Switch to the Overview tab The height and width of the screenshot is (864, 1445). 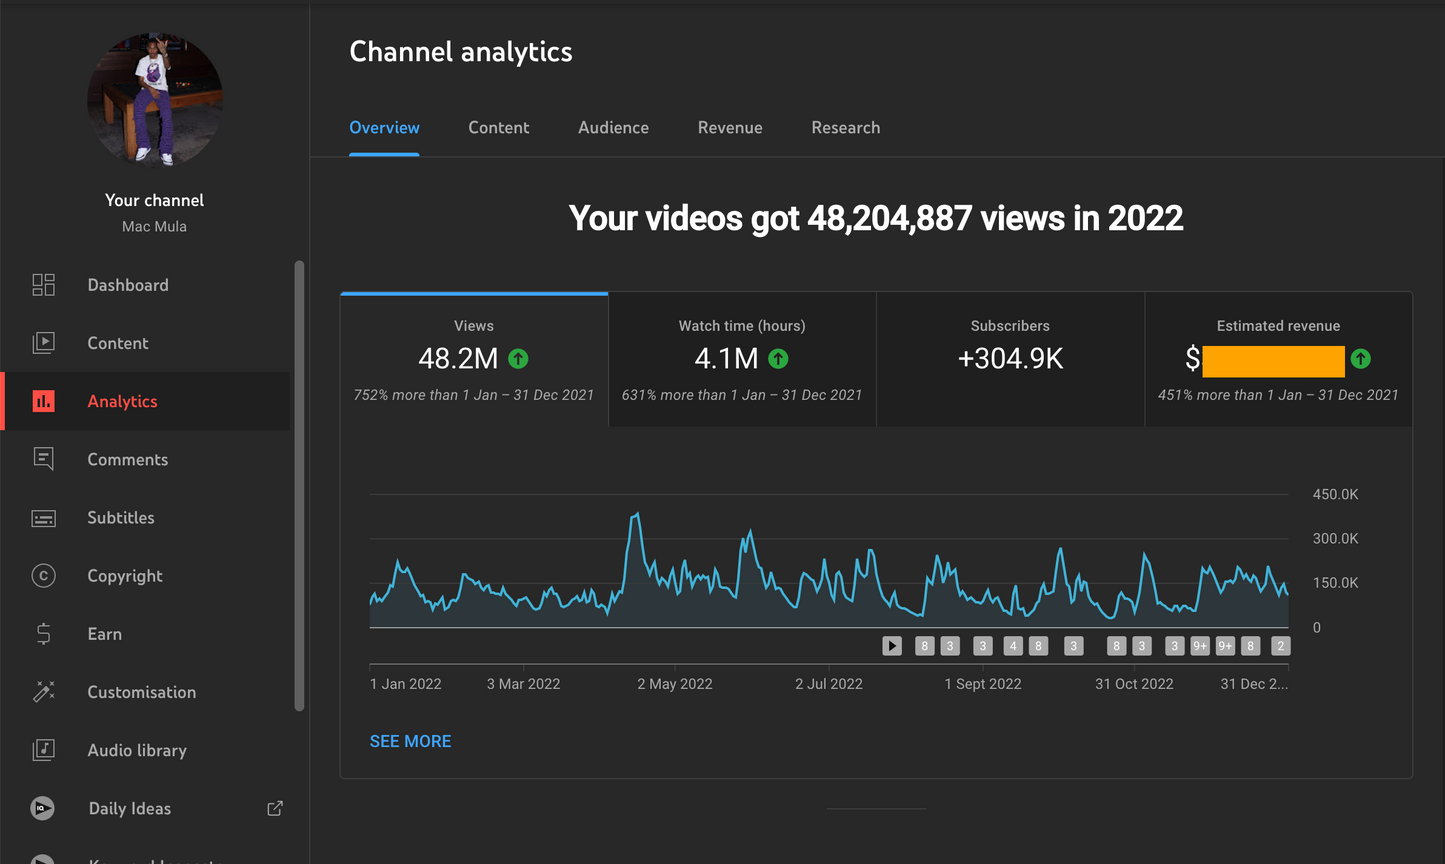click(x=384, y=128)
